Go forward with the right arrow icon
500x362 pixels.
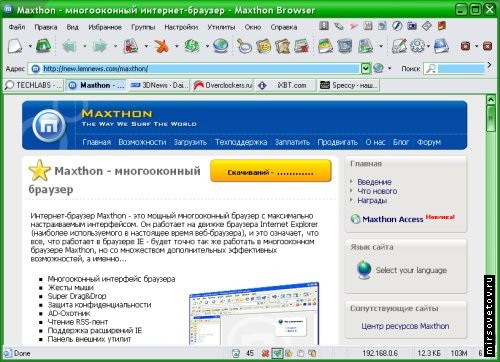[100, 46]
